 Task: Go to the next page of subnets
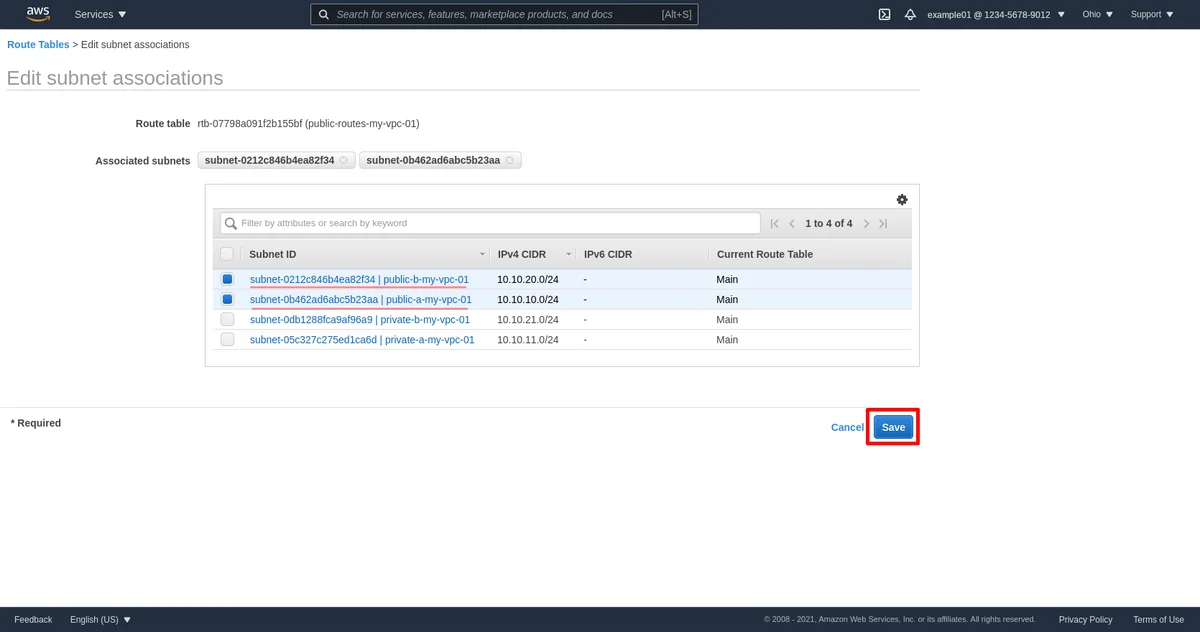click(x=866, y=224)
